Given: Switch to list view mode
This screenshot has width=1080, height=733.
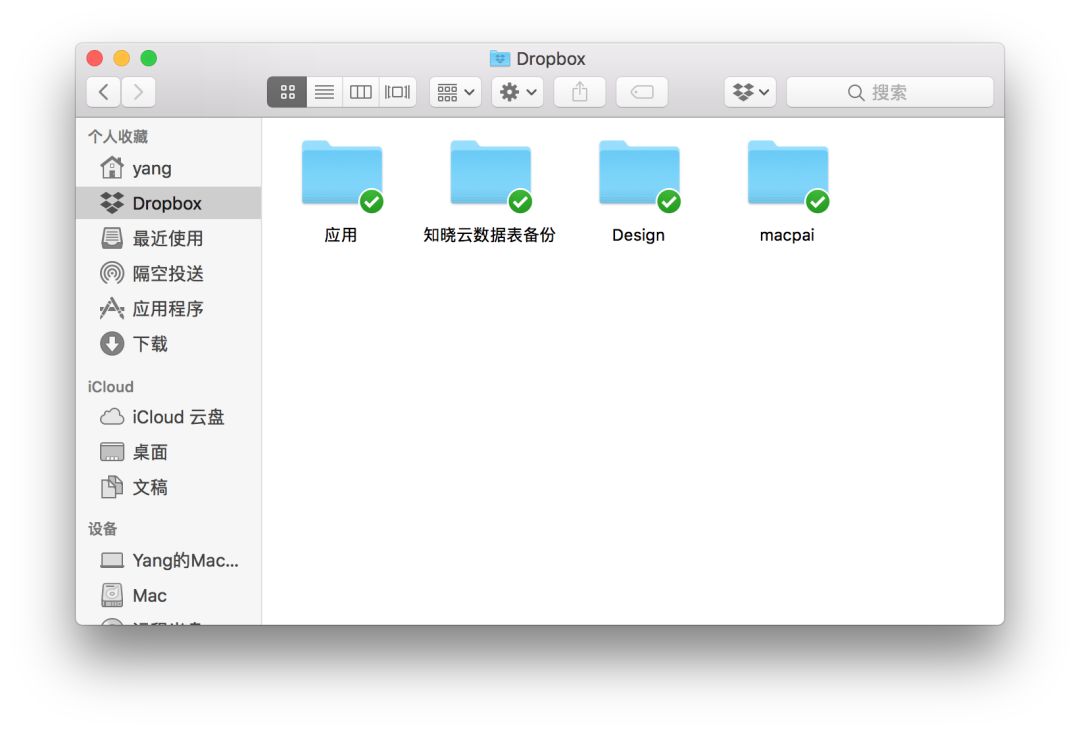Looking at the screenshot, I should click(x=324, y=92).
